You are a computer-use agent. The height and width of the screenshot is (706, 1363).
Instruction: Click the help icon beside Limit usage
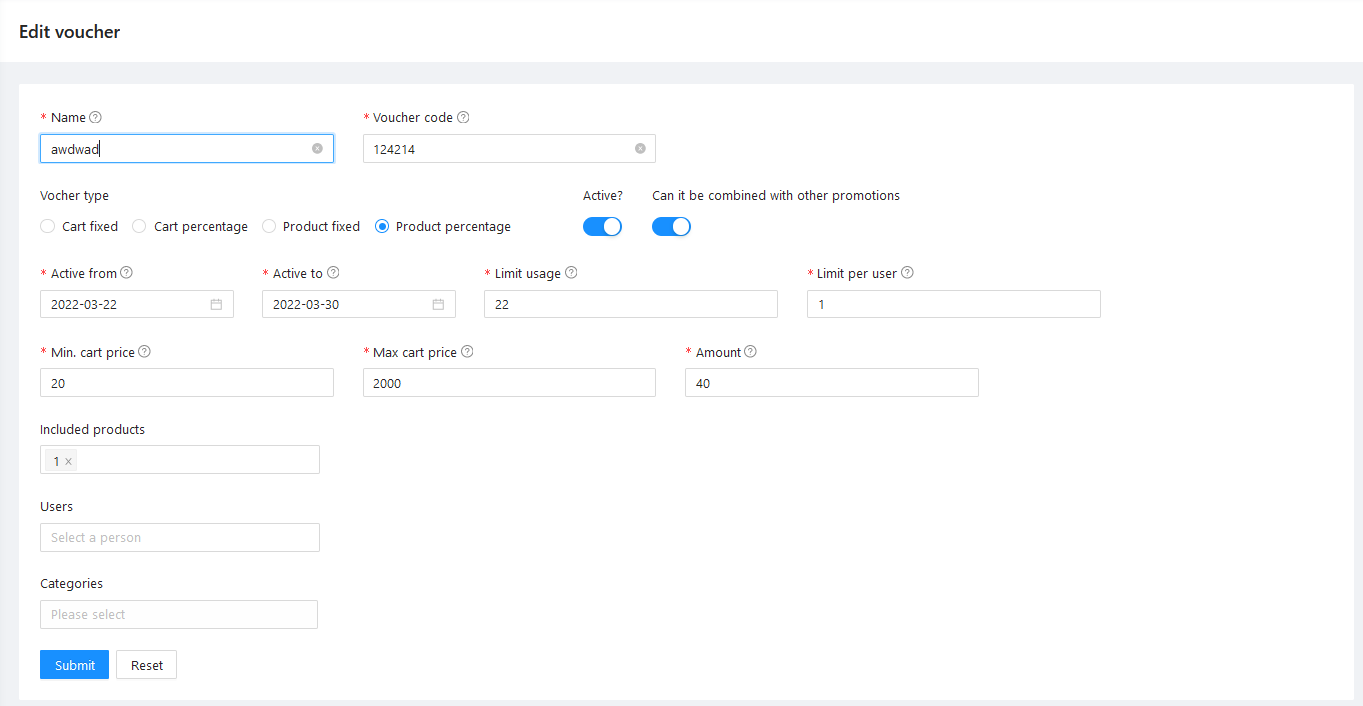click(x=571, y=272)
